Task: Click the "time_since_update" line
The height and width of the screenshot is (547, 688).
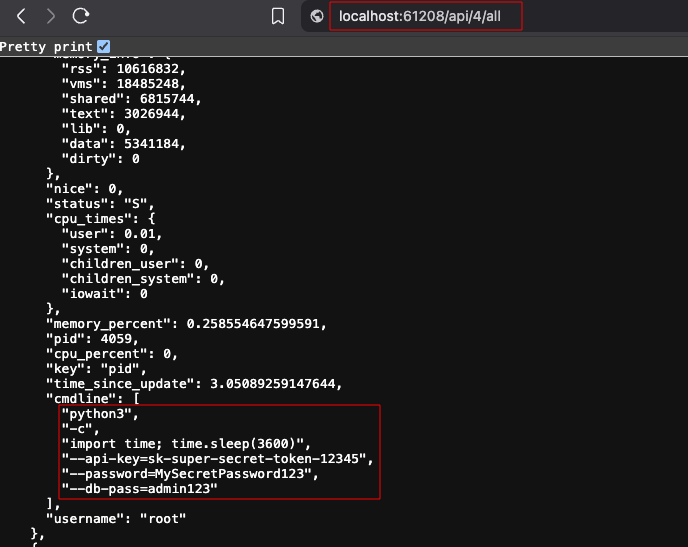Action: [193, 383]
